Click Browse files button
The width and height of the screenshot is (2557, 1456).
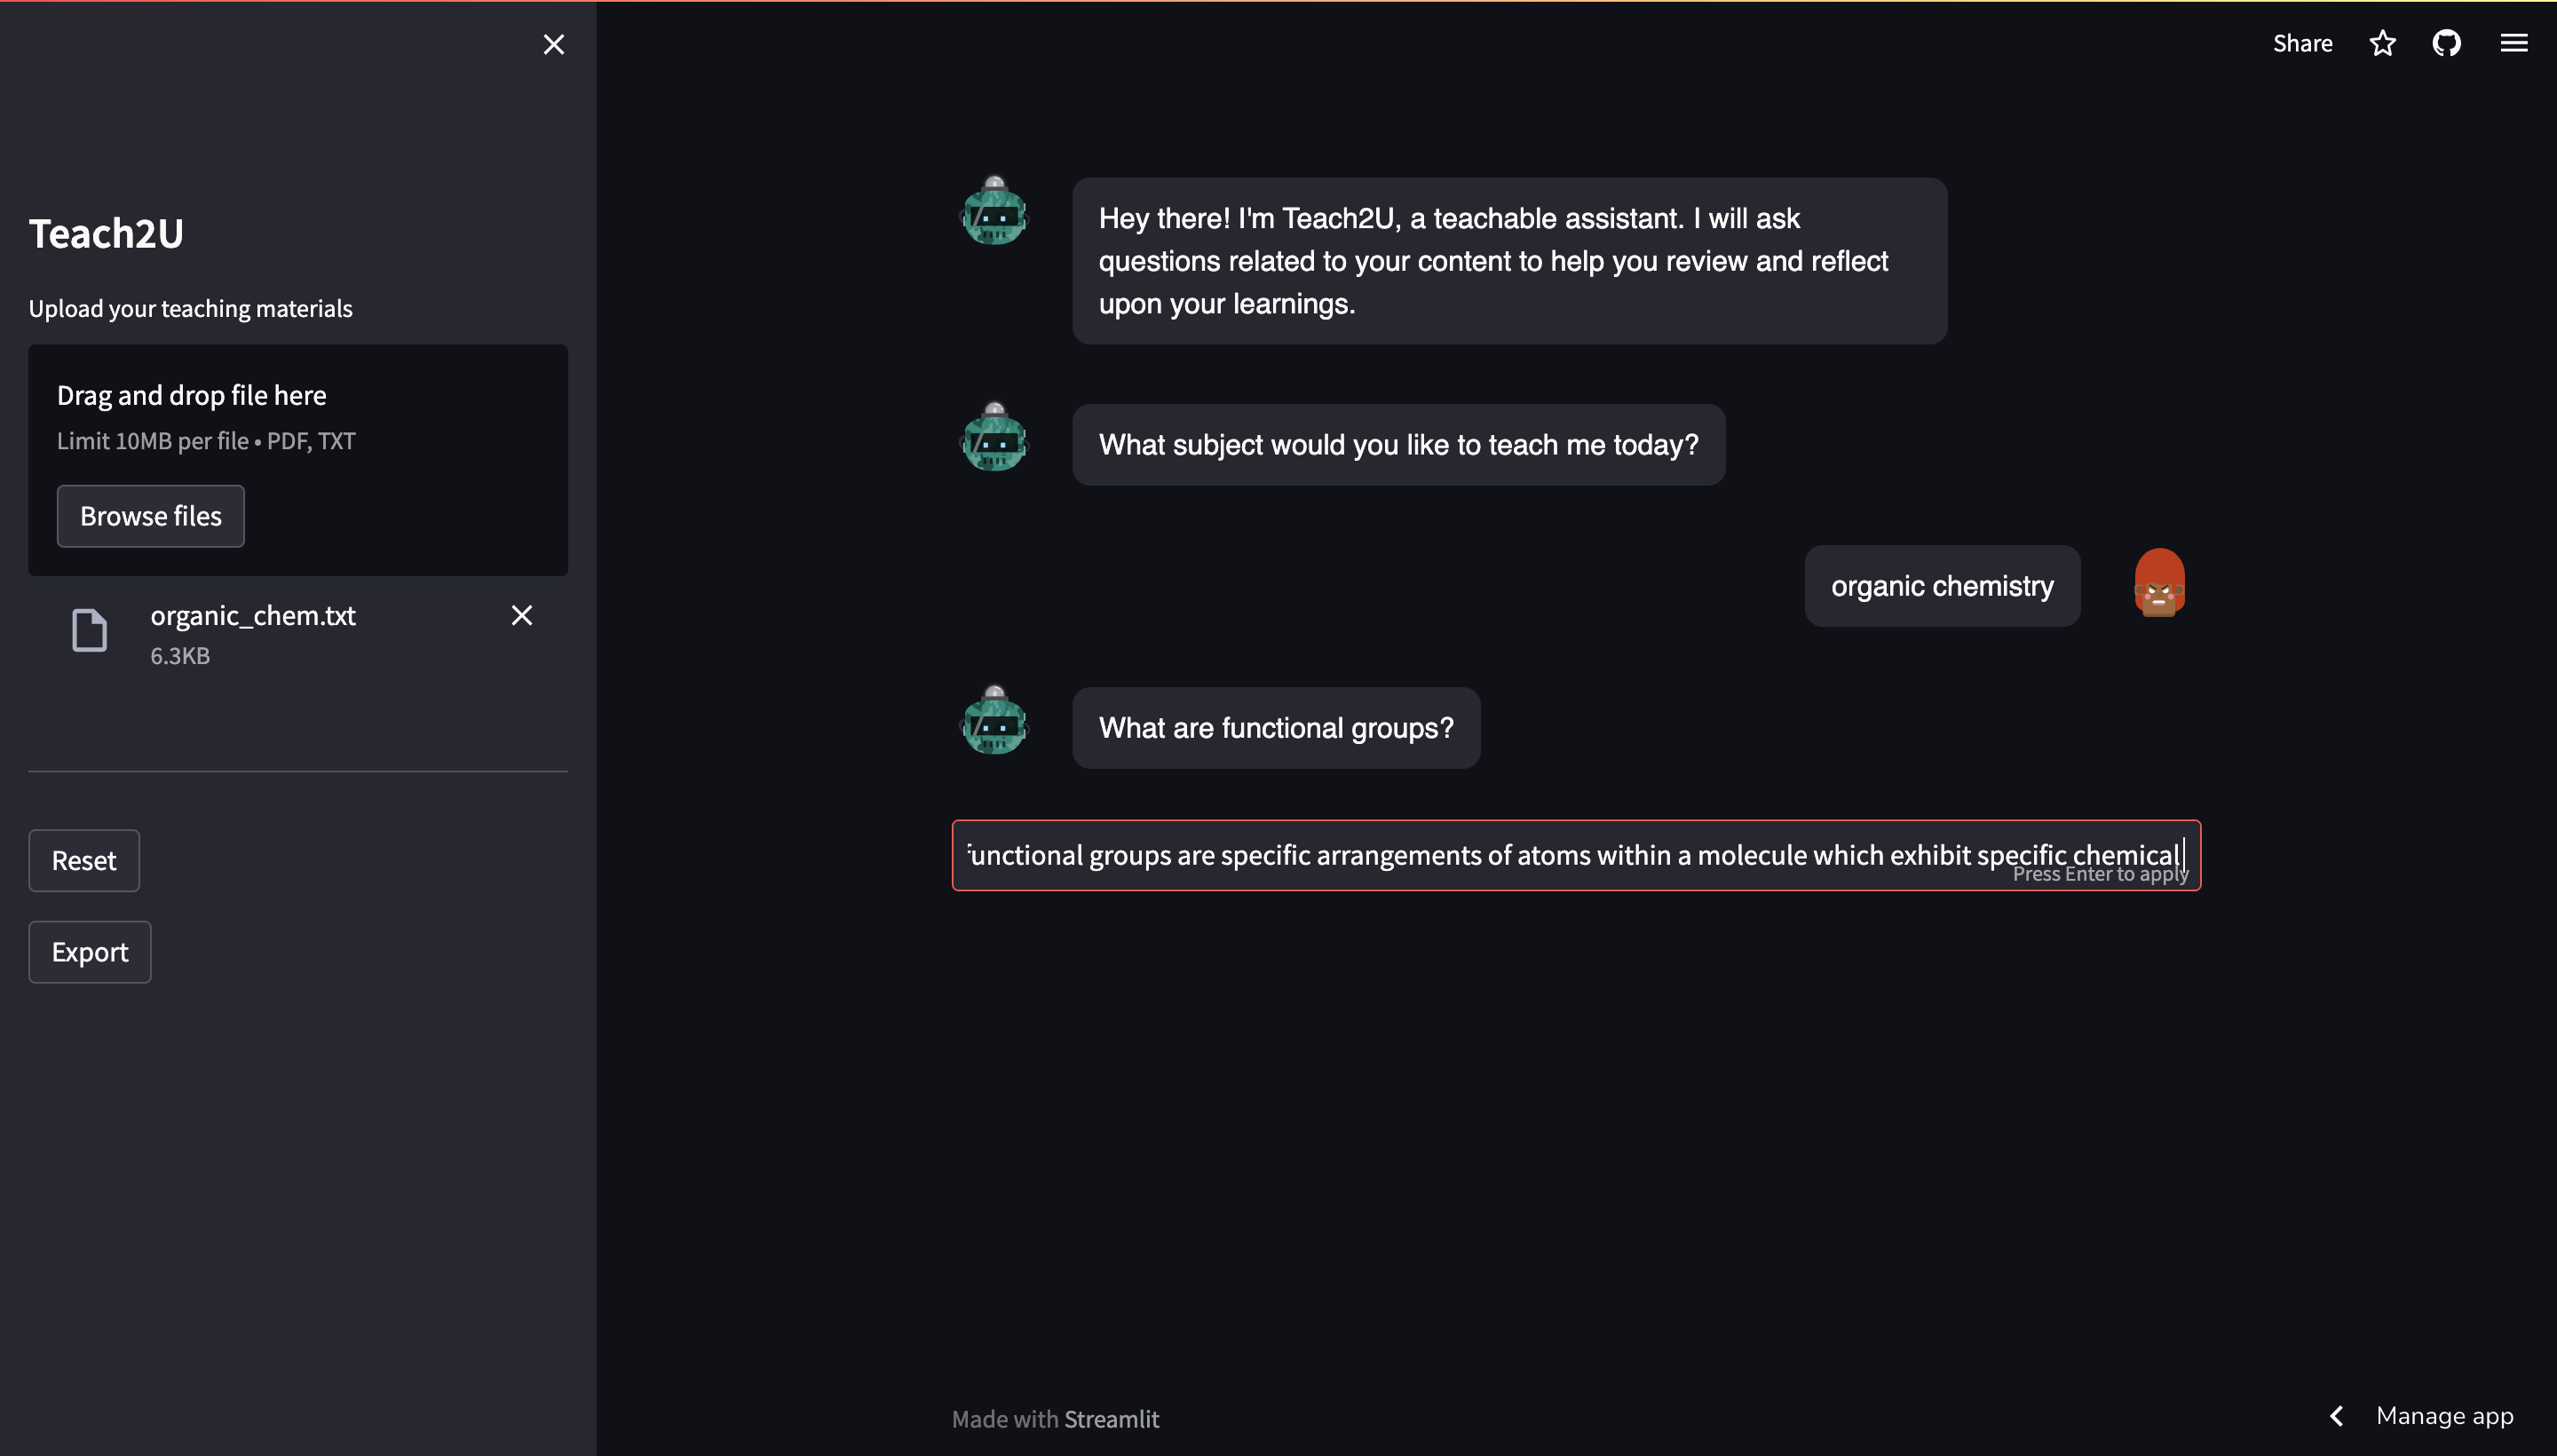tap(151, 516)
